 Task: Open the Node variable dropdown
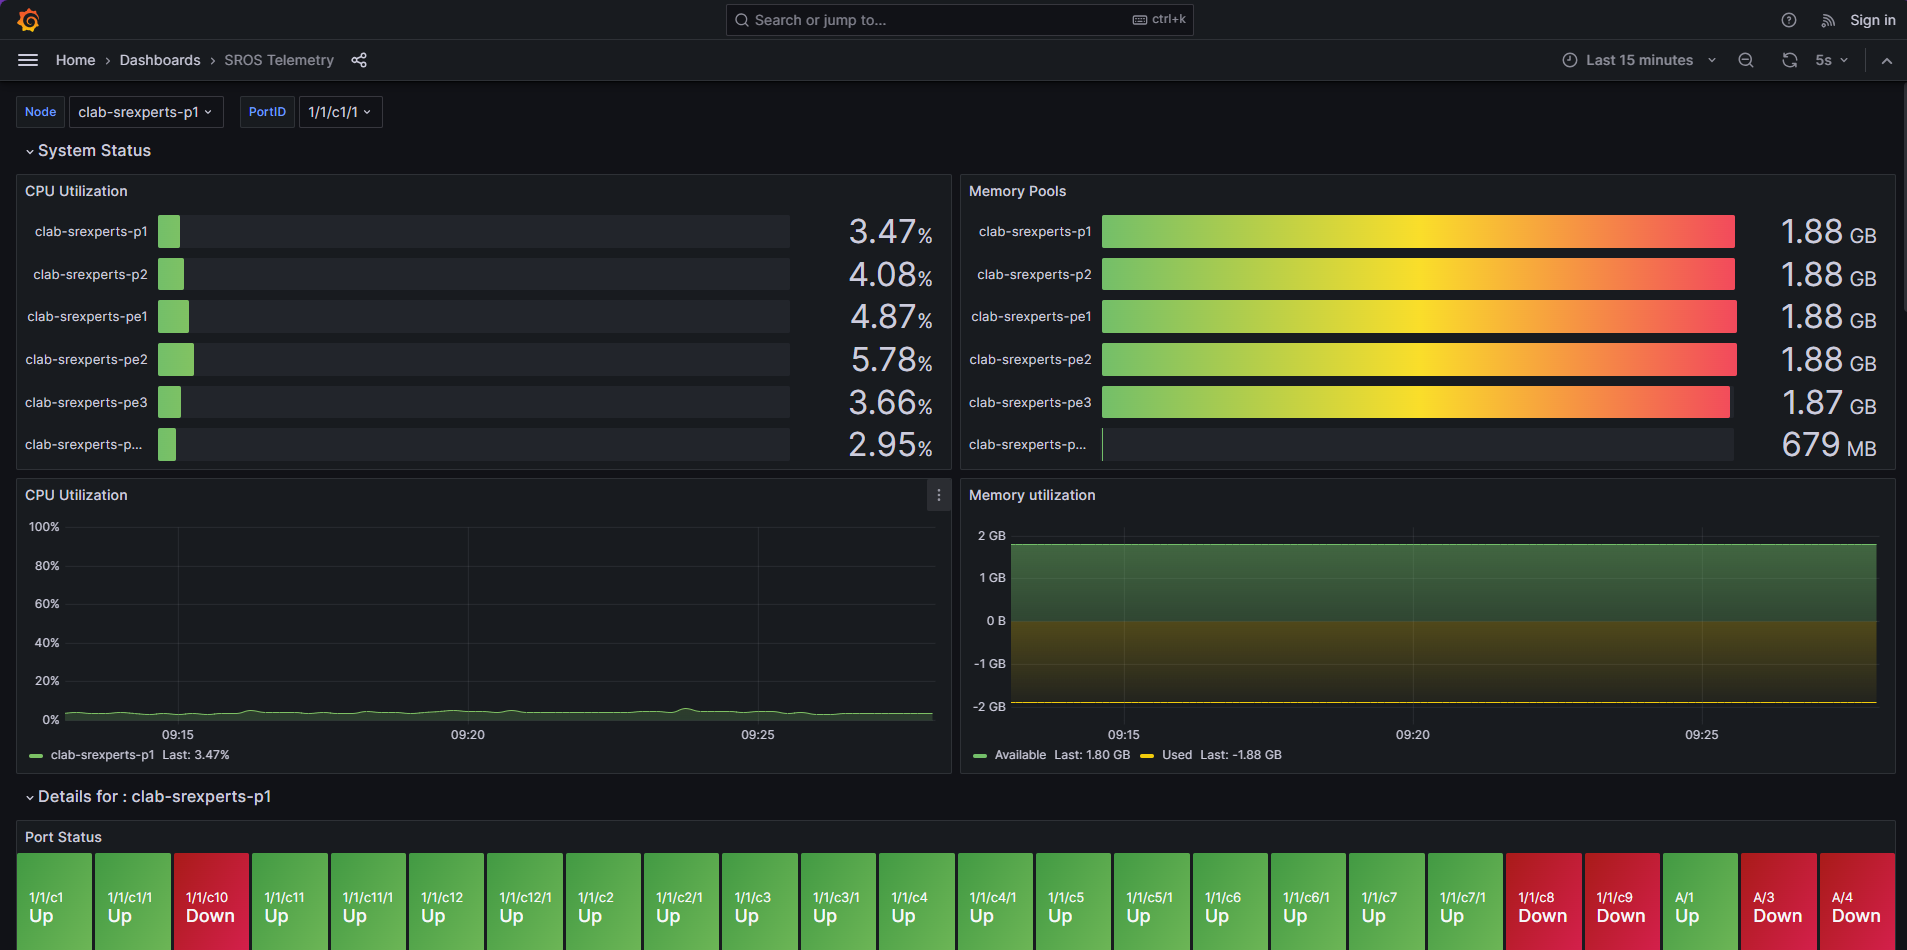pos(146,111)
